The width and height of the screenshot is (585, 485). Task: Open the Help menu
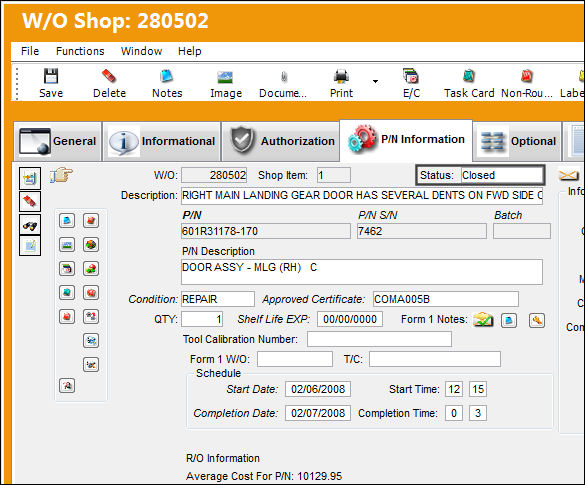[x=190, y=51]
